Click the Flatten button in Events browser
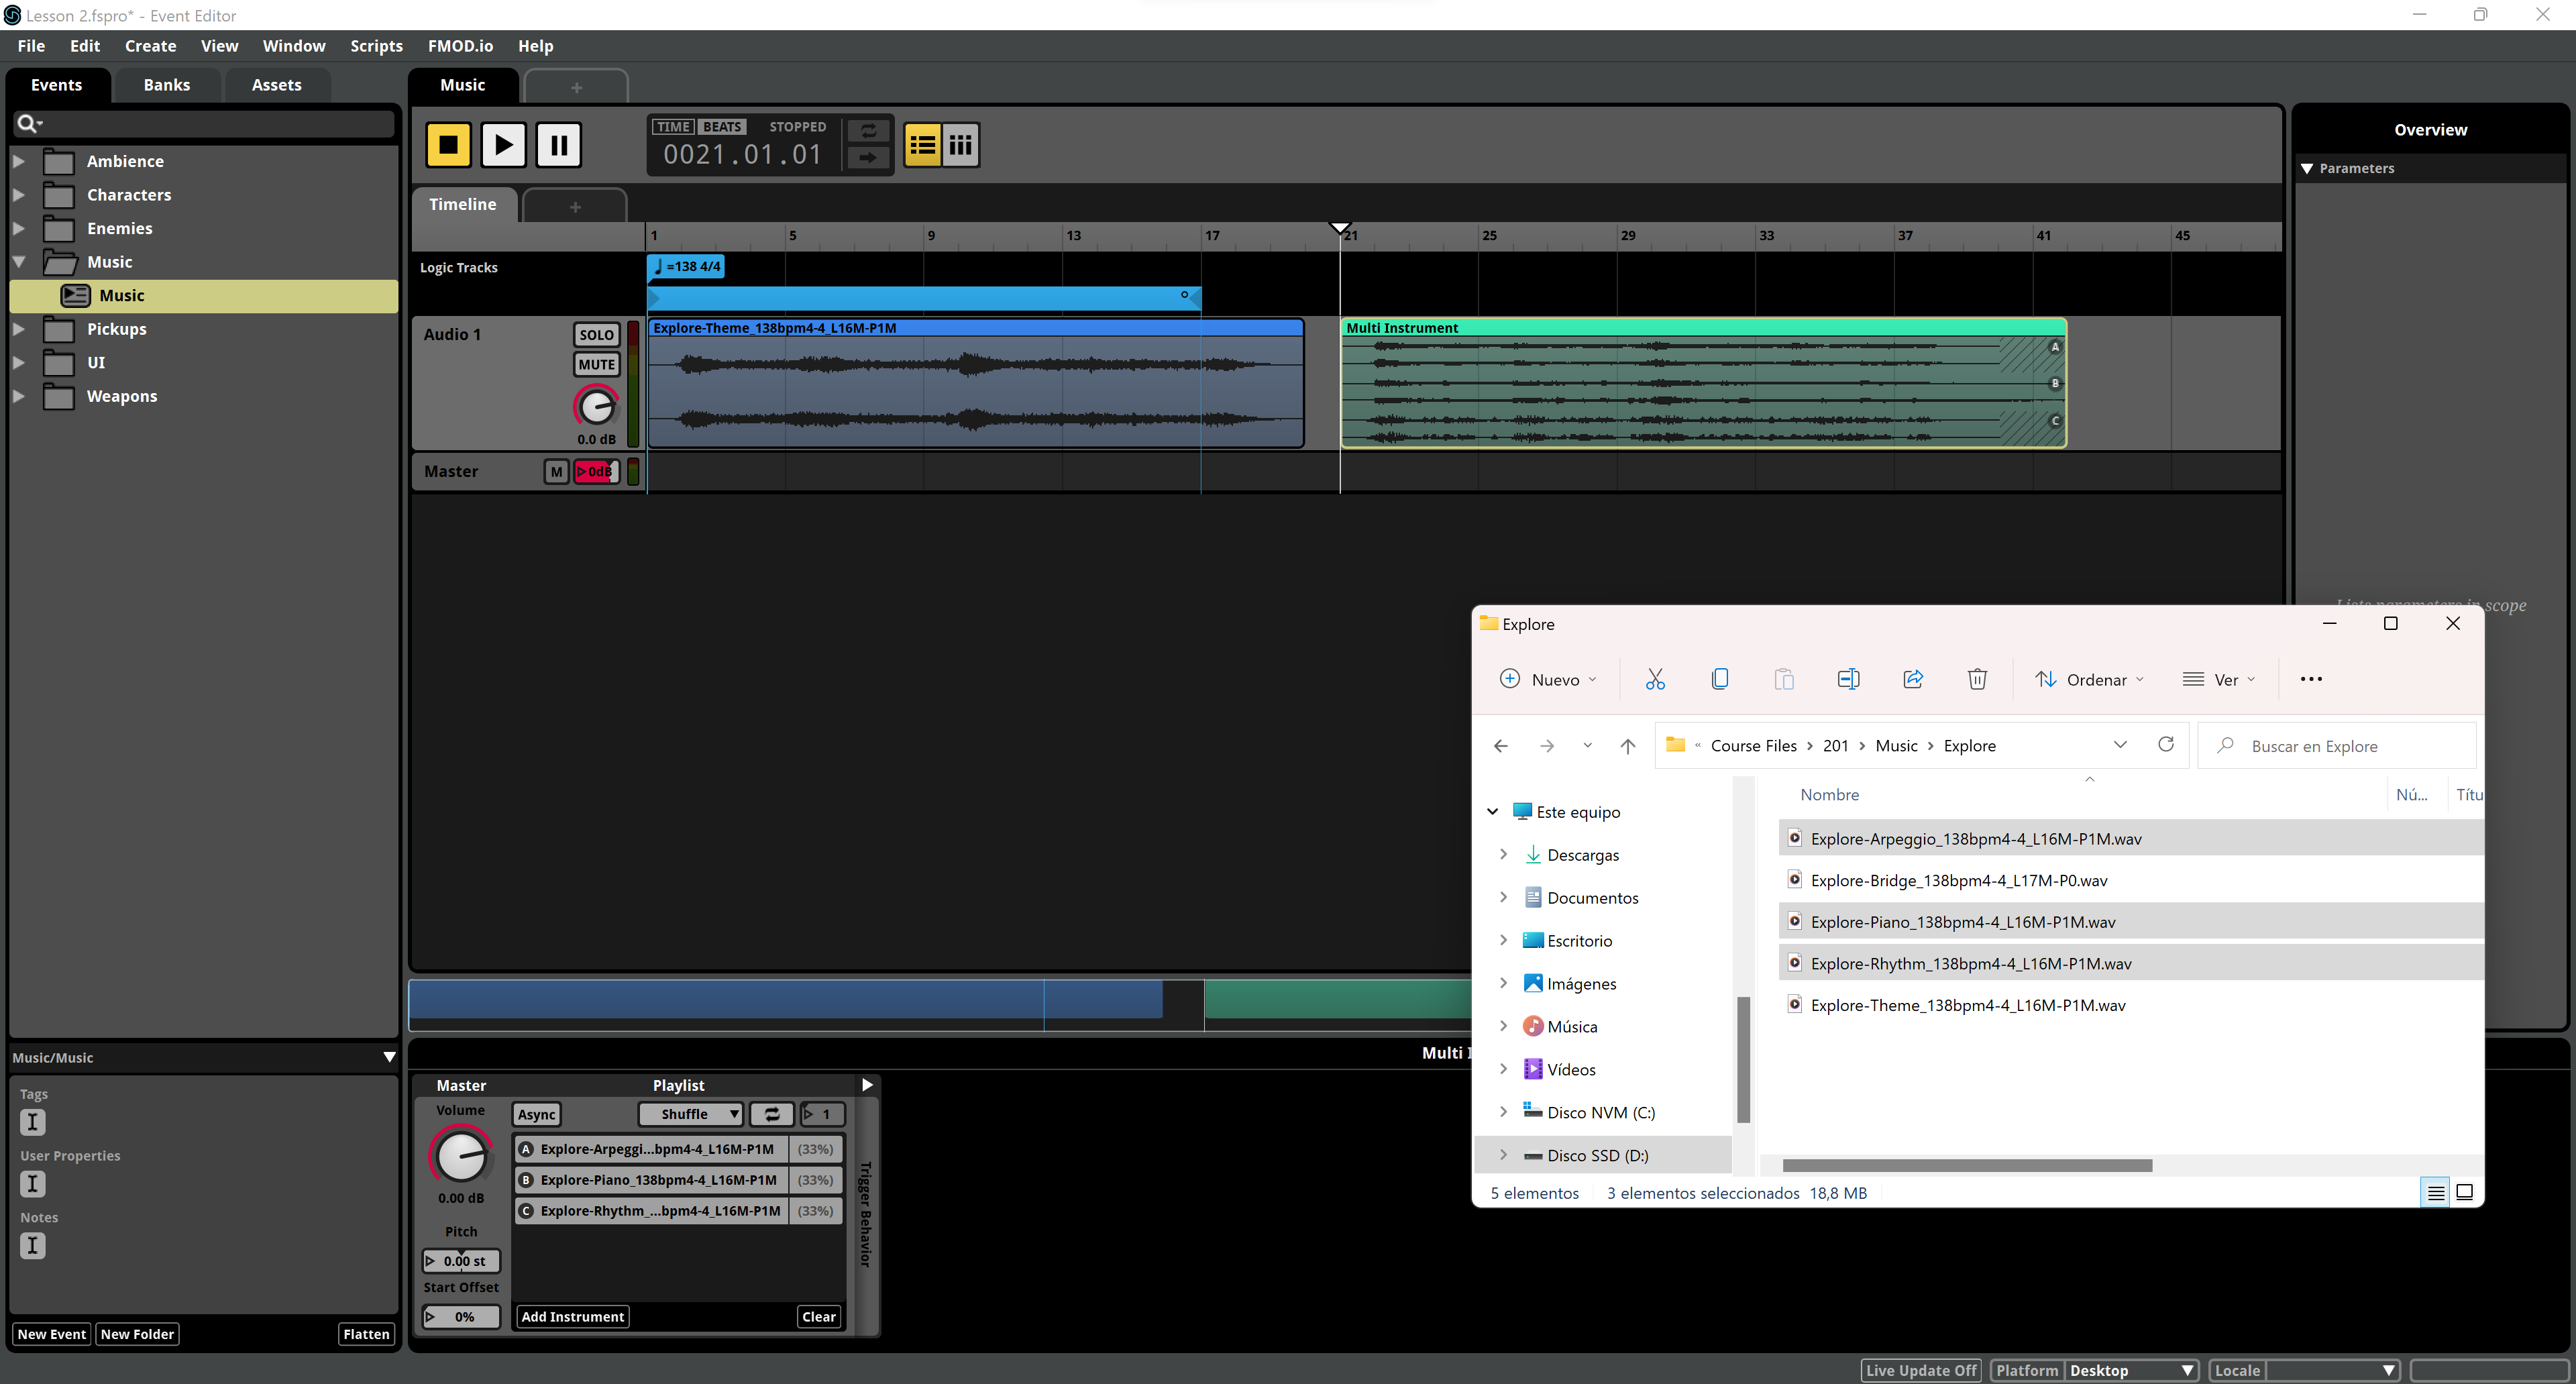The image size is (2576, 1384). pos(366,1334)
